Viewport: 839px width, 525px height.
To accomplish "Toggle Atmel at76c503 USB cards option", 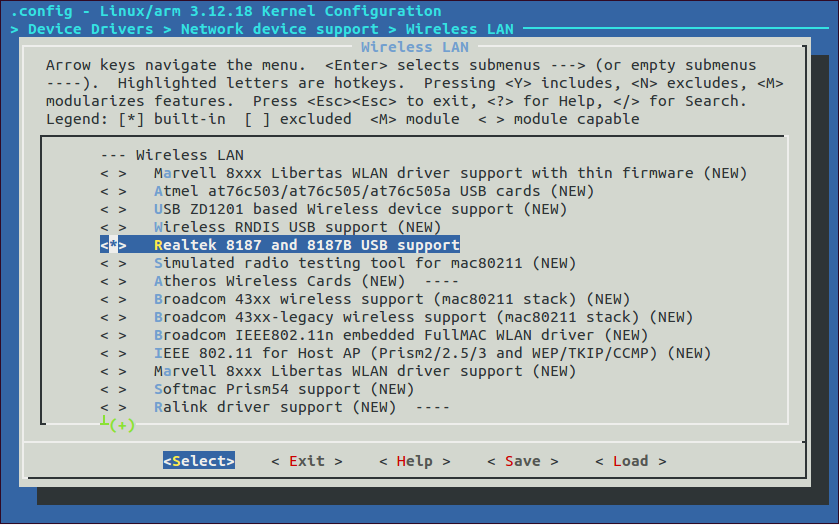I will 347,191.
